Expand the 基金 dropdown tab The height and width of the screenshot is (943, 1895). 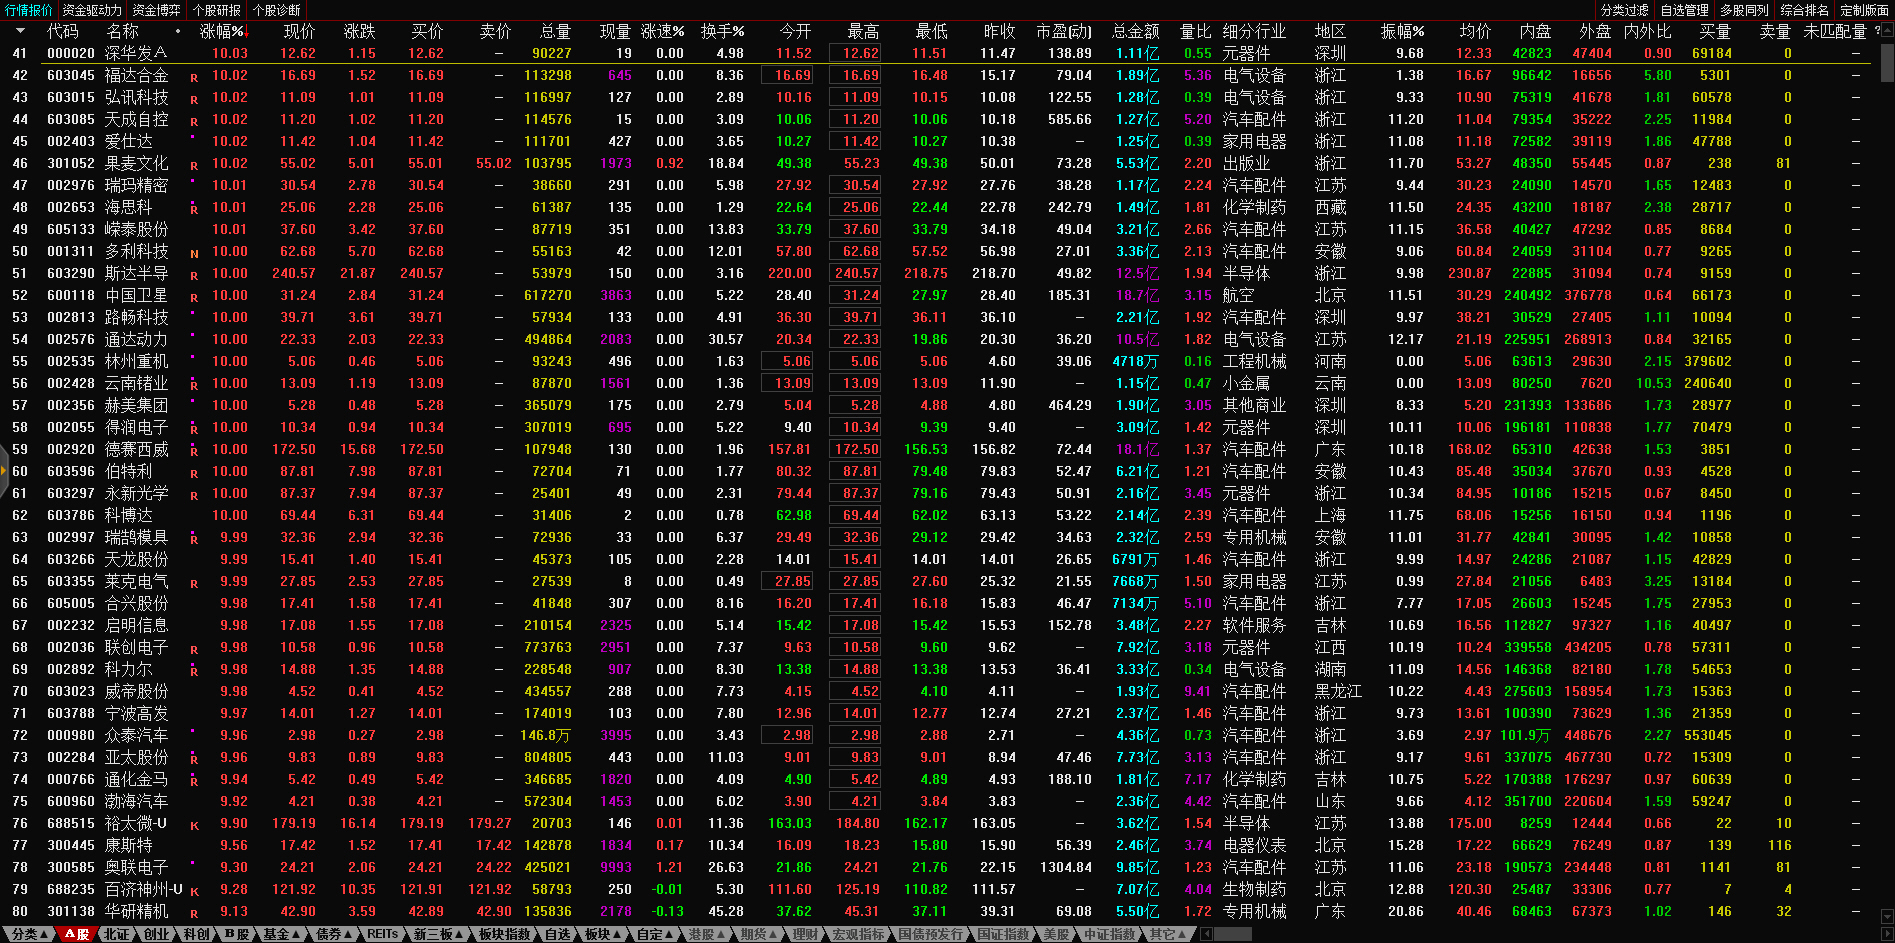point(282,934)
